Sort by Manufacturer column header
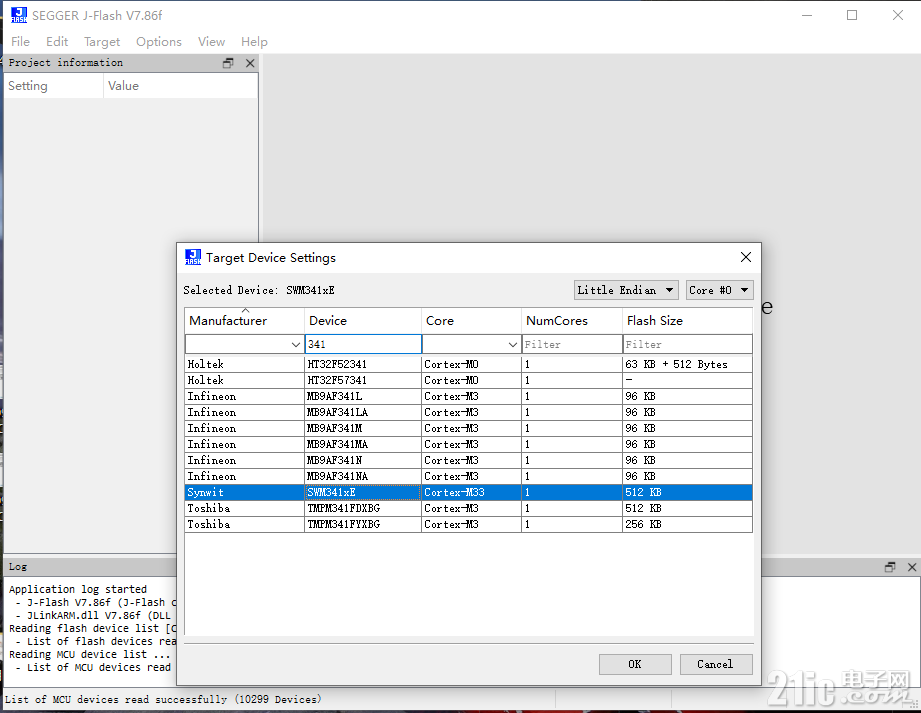The image size is (921, 713). point(244,321)
